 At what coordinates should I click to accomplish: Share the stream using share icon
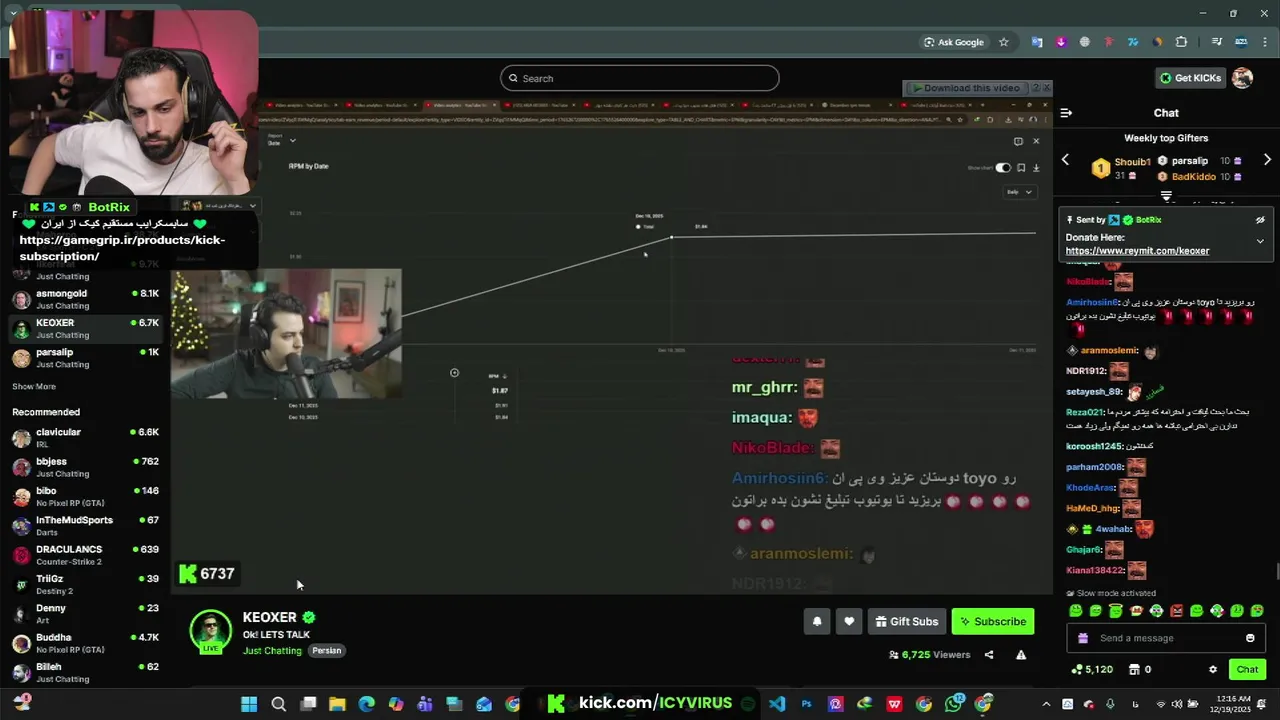[989, 655]
